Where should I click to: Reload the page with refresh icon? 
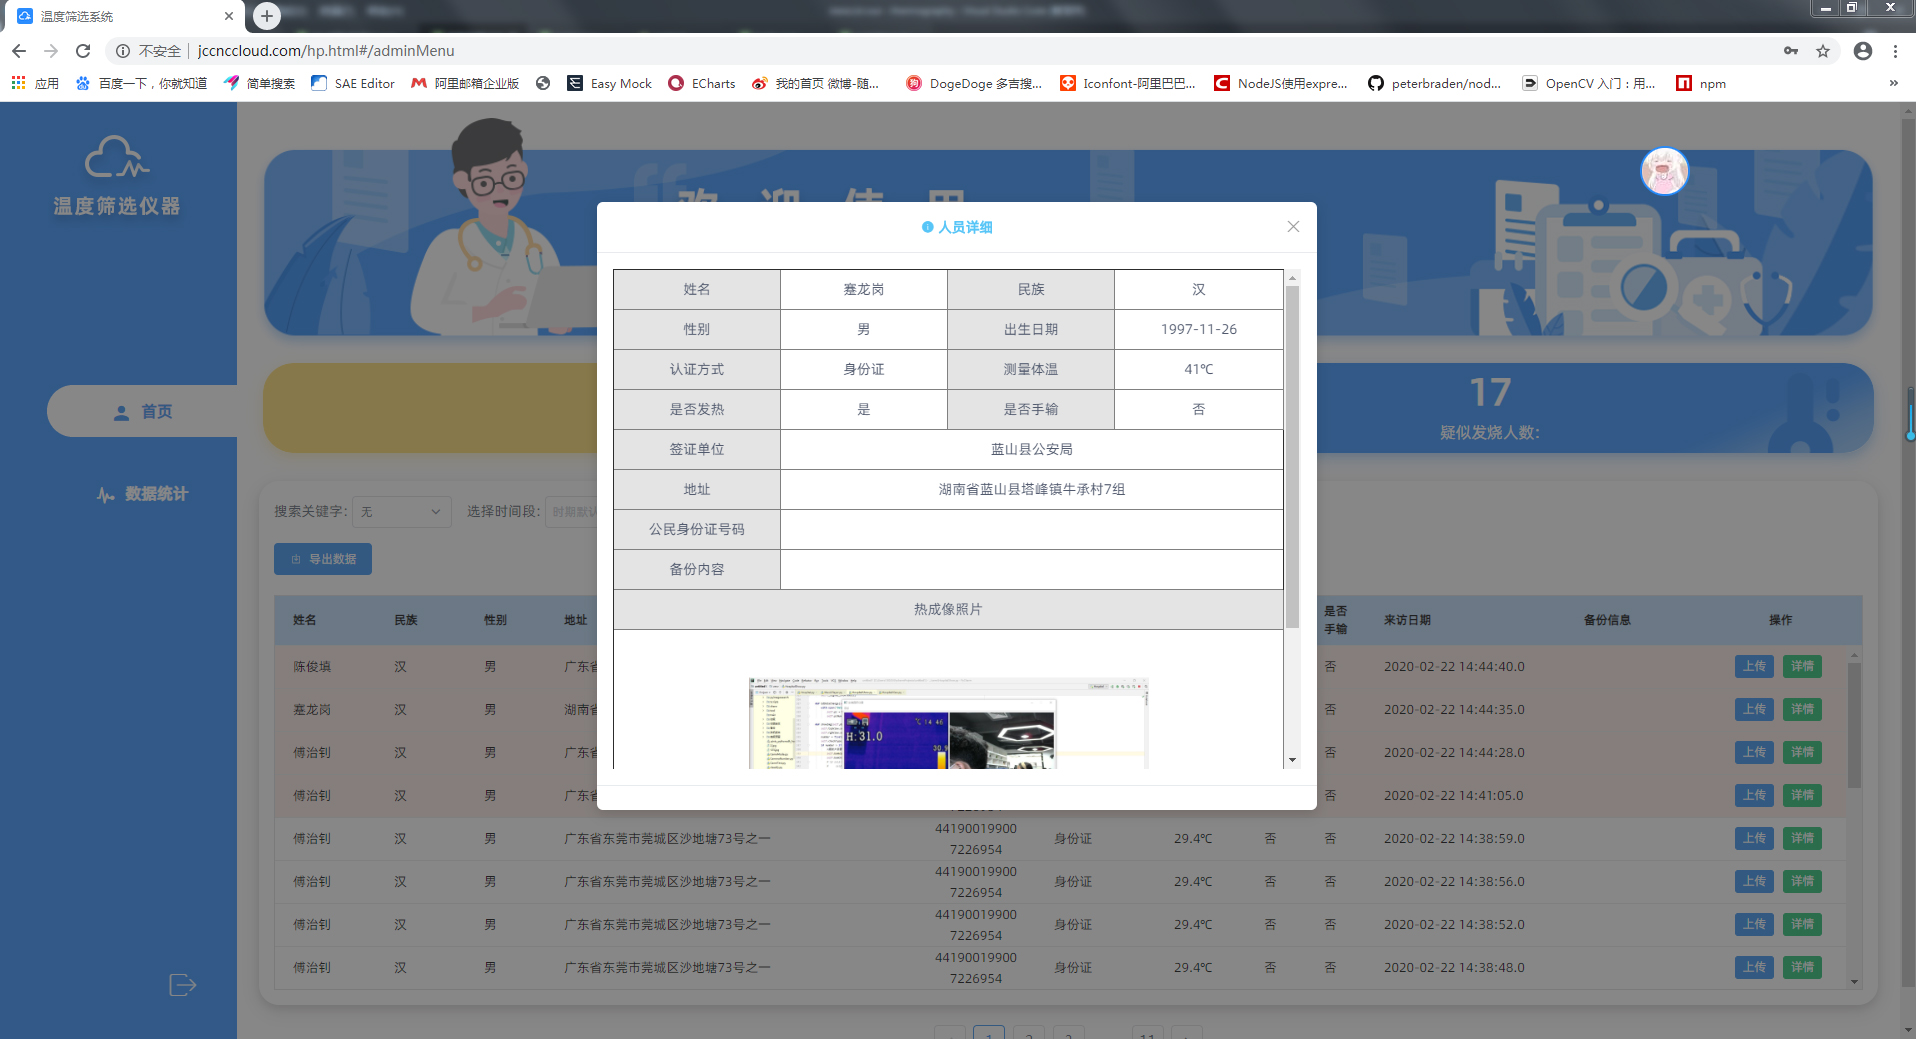(x=83, y=51)
